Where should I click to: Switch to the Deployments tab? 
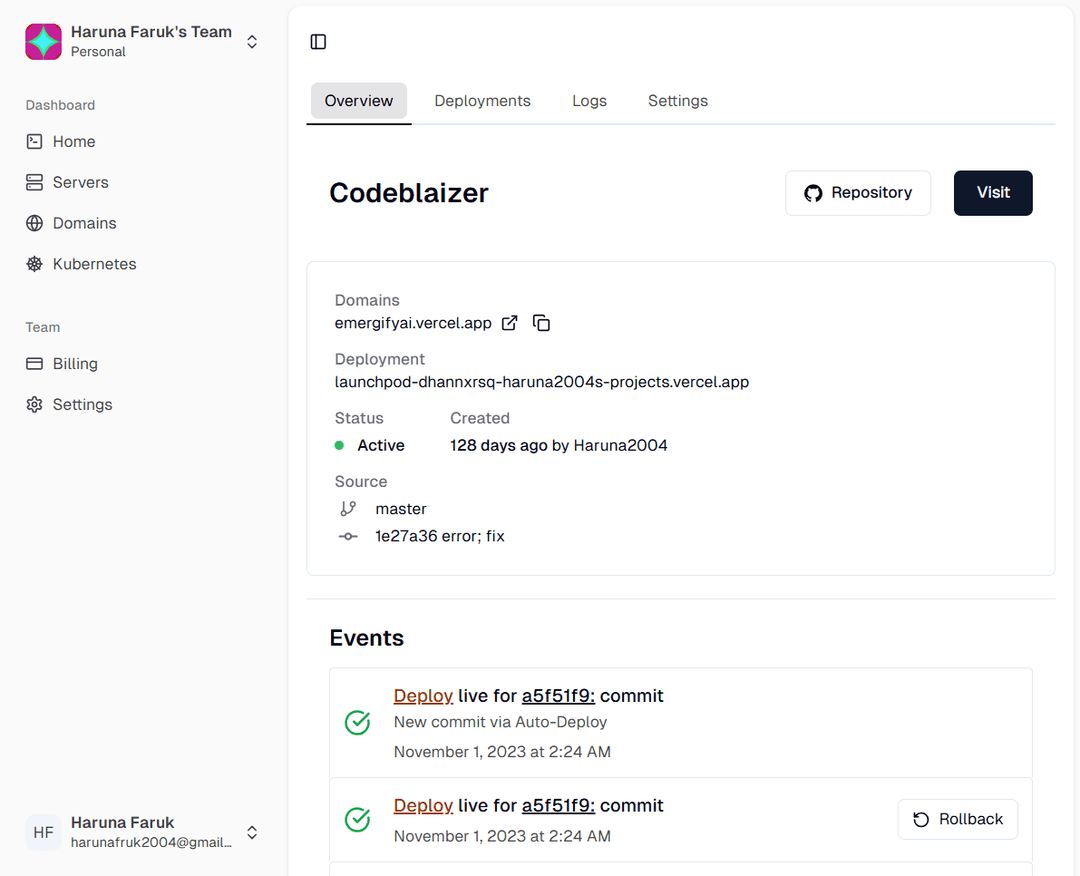(x=482, y=101)
